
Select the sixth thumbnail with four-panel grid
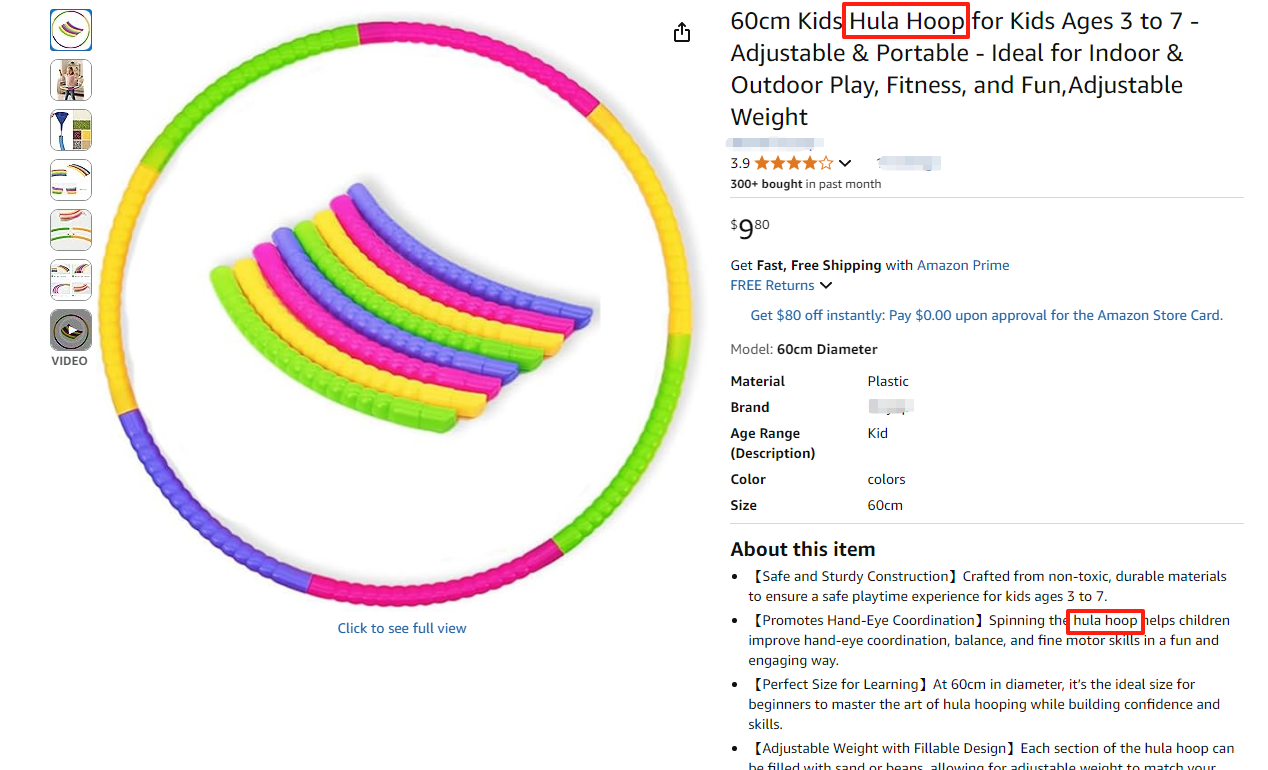71,280
